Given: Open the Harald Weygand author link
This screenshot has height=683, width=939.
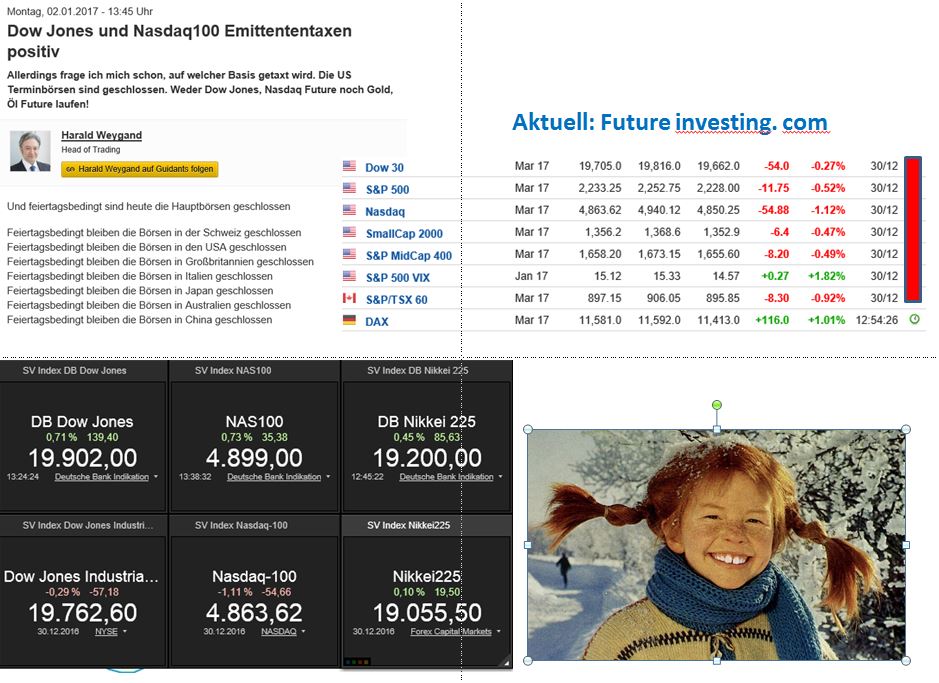Looking at the screenshot, I should (x=101, y=135).
